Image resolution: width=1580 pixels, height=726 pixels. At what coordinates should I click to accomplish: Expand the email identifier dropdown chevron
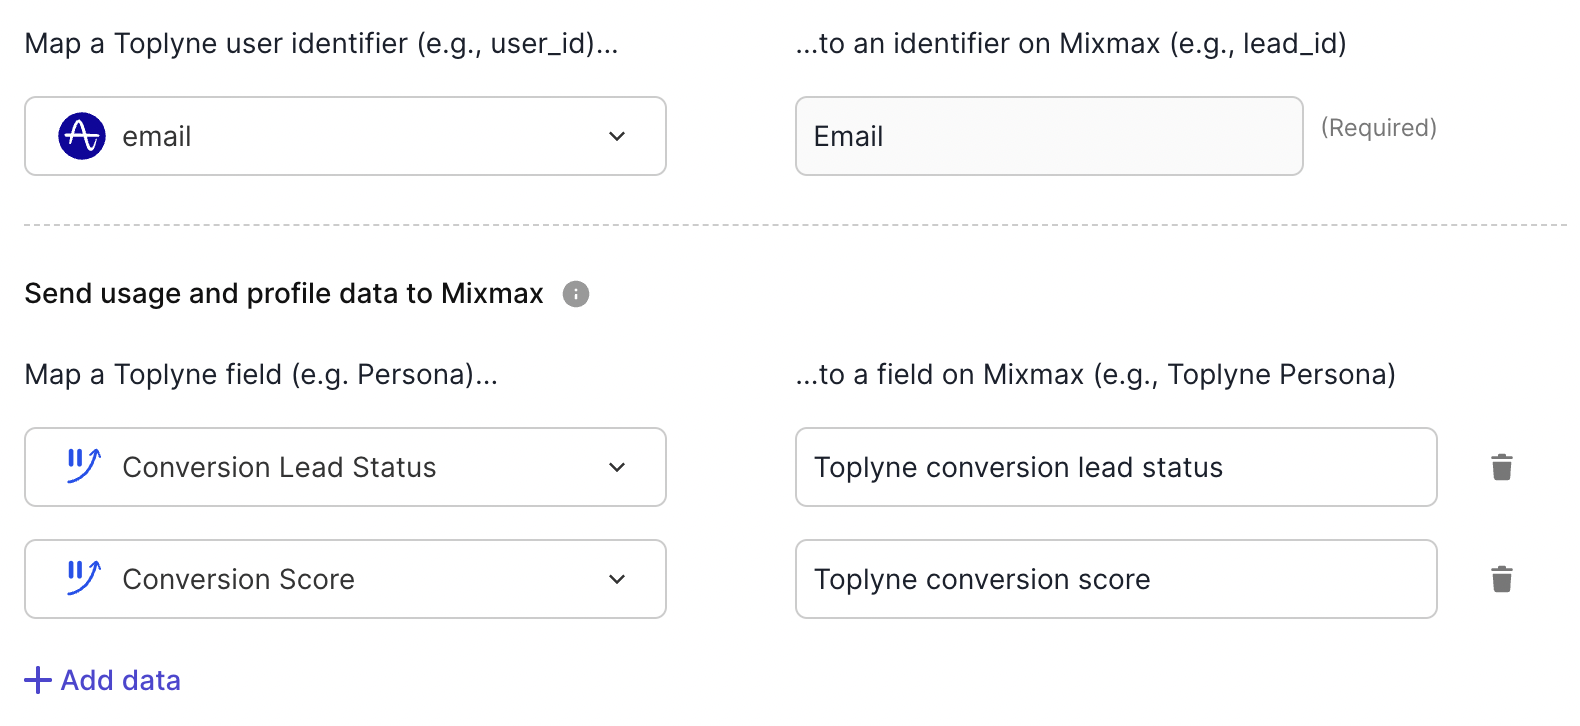tap(617, 136)
